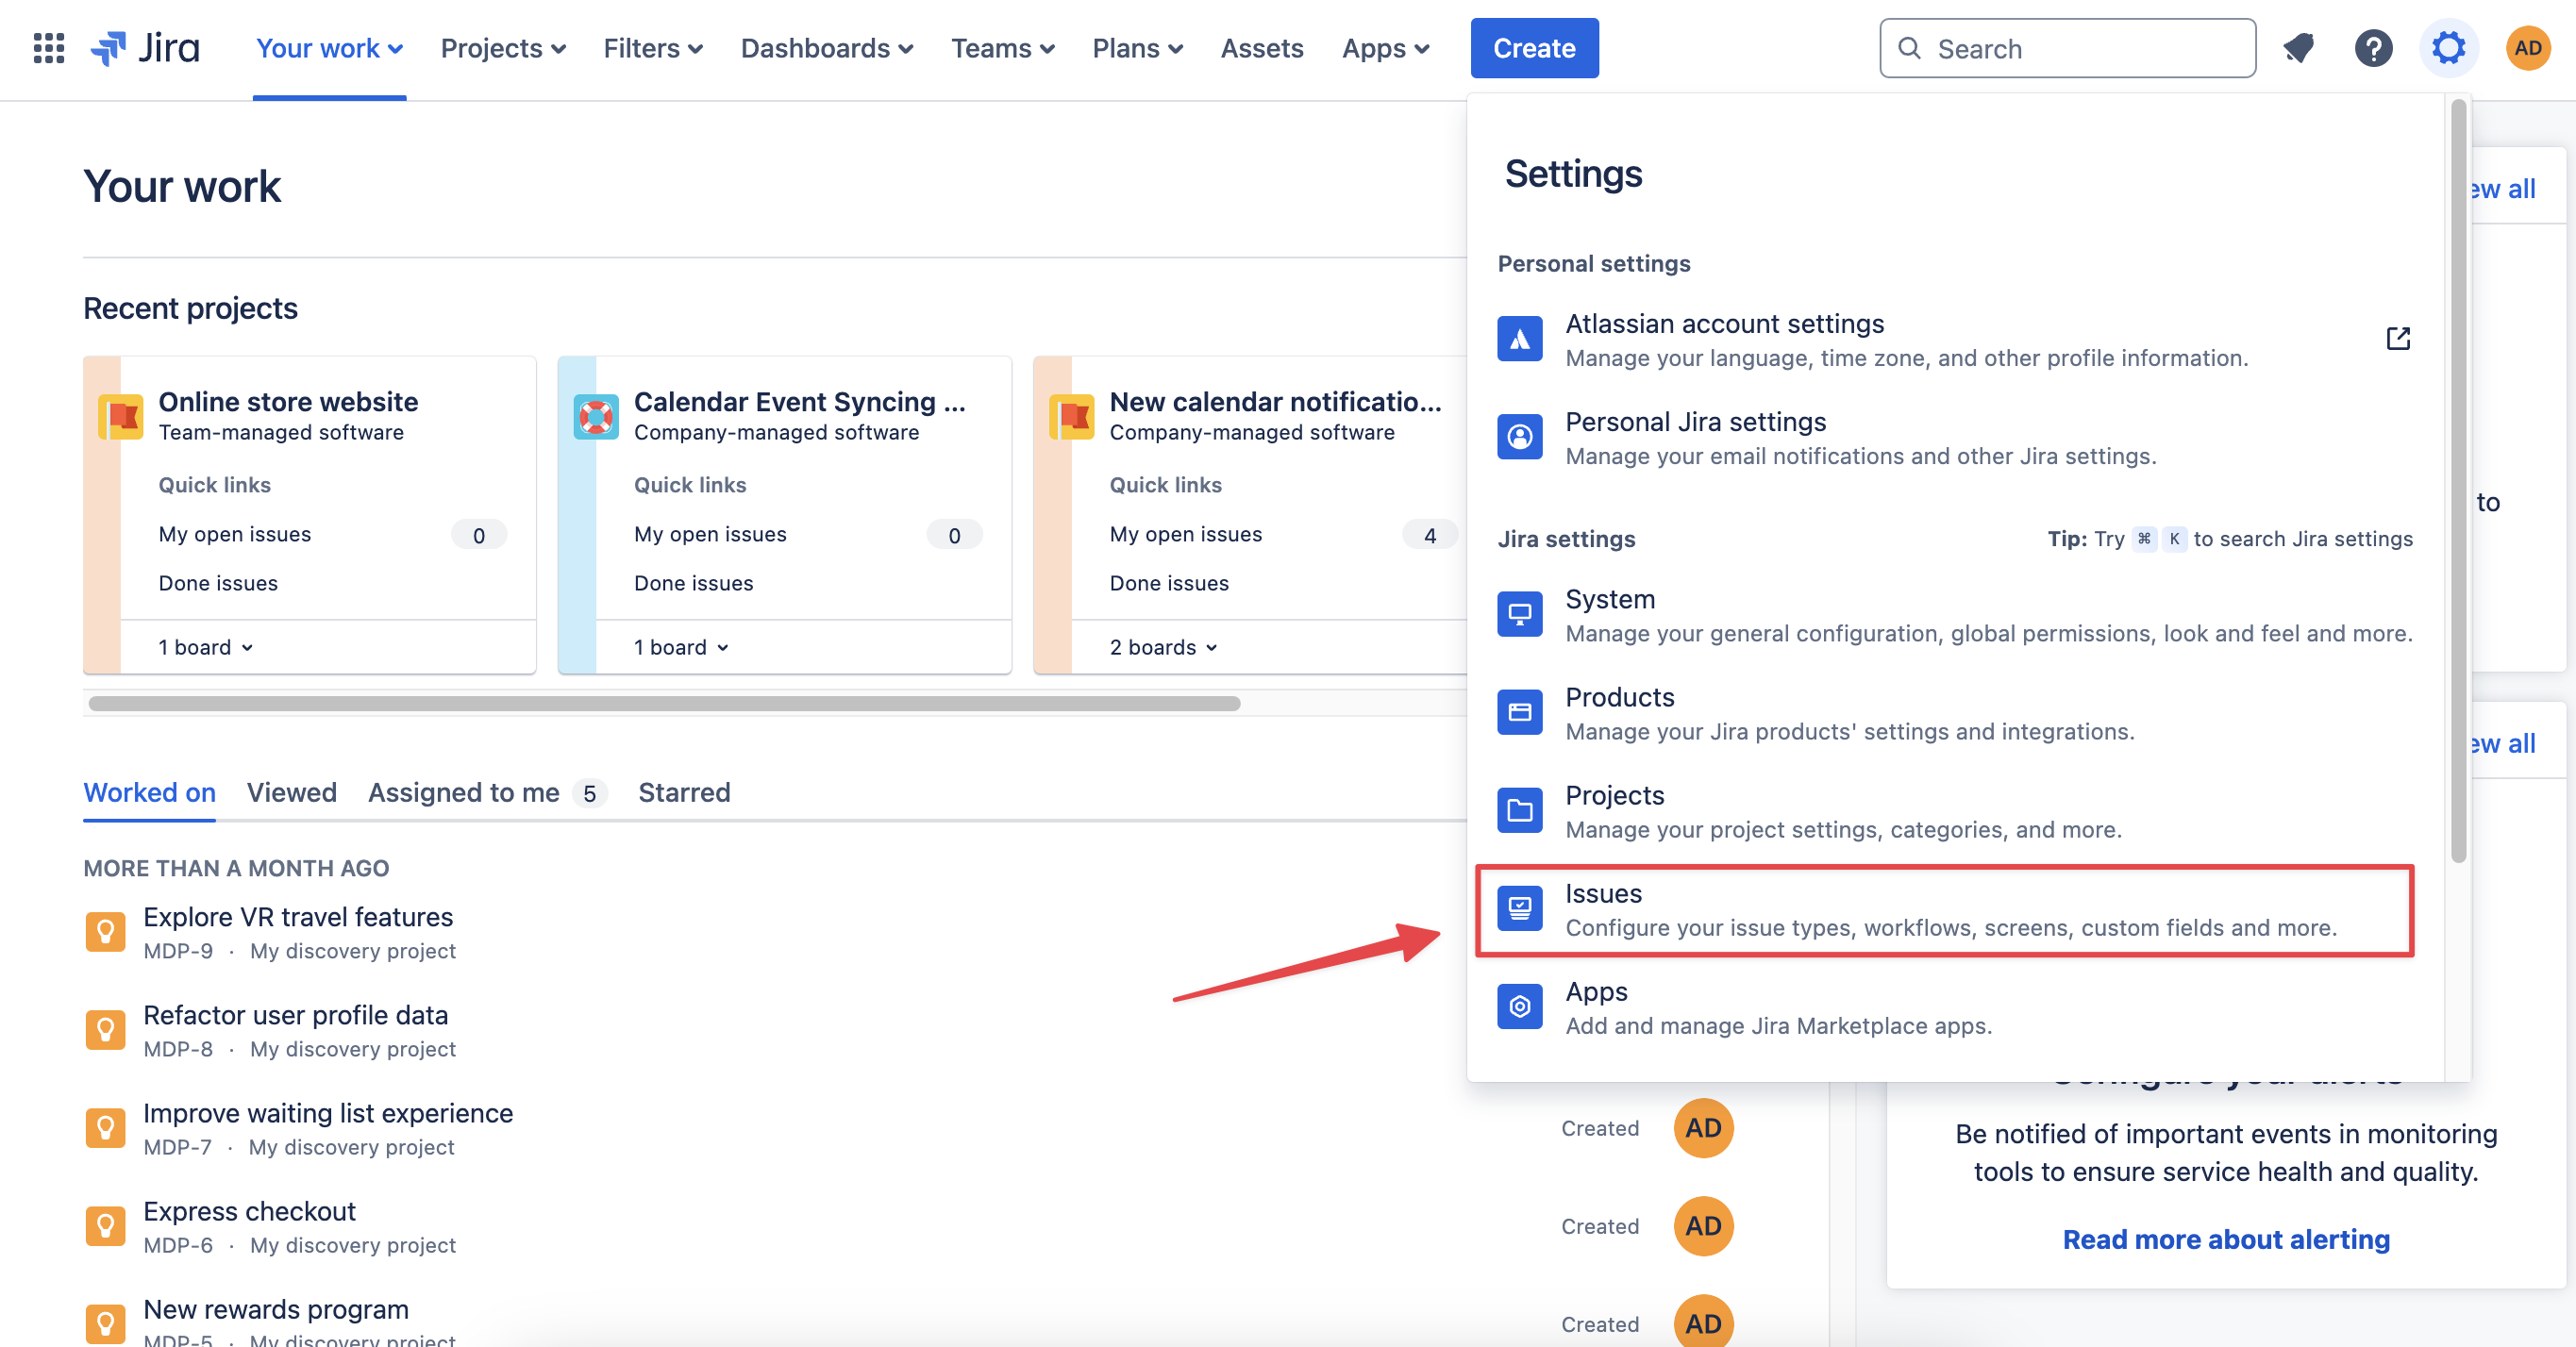Viewport: 2576px width, 1347px height.
Task: Expand the Projects dropdown menu
Action: point(502,48)
